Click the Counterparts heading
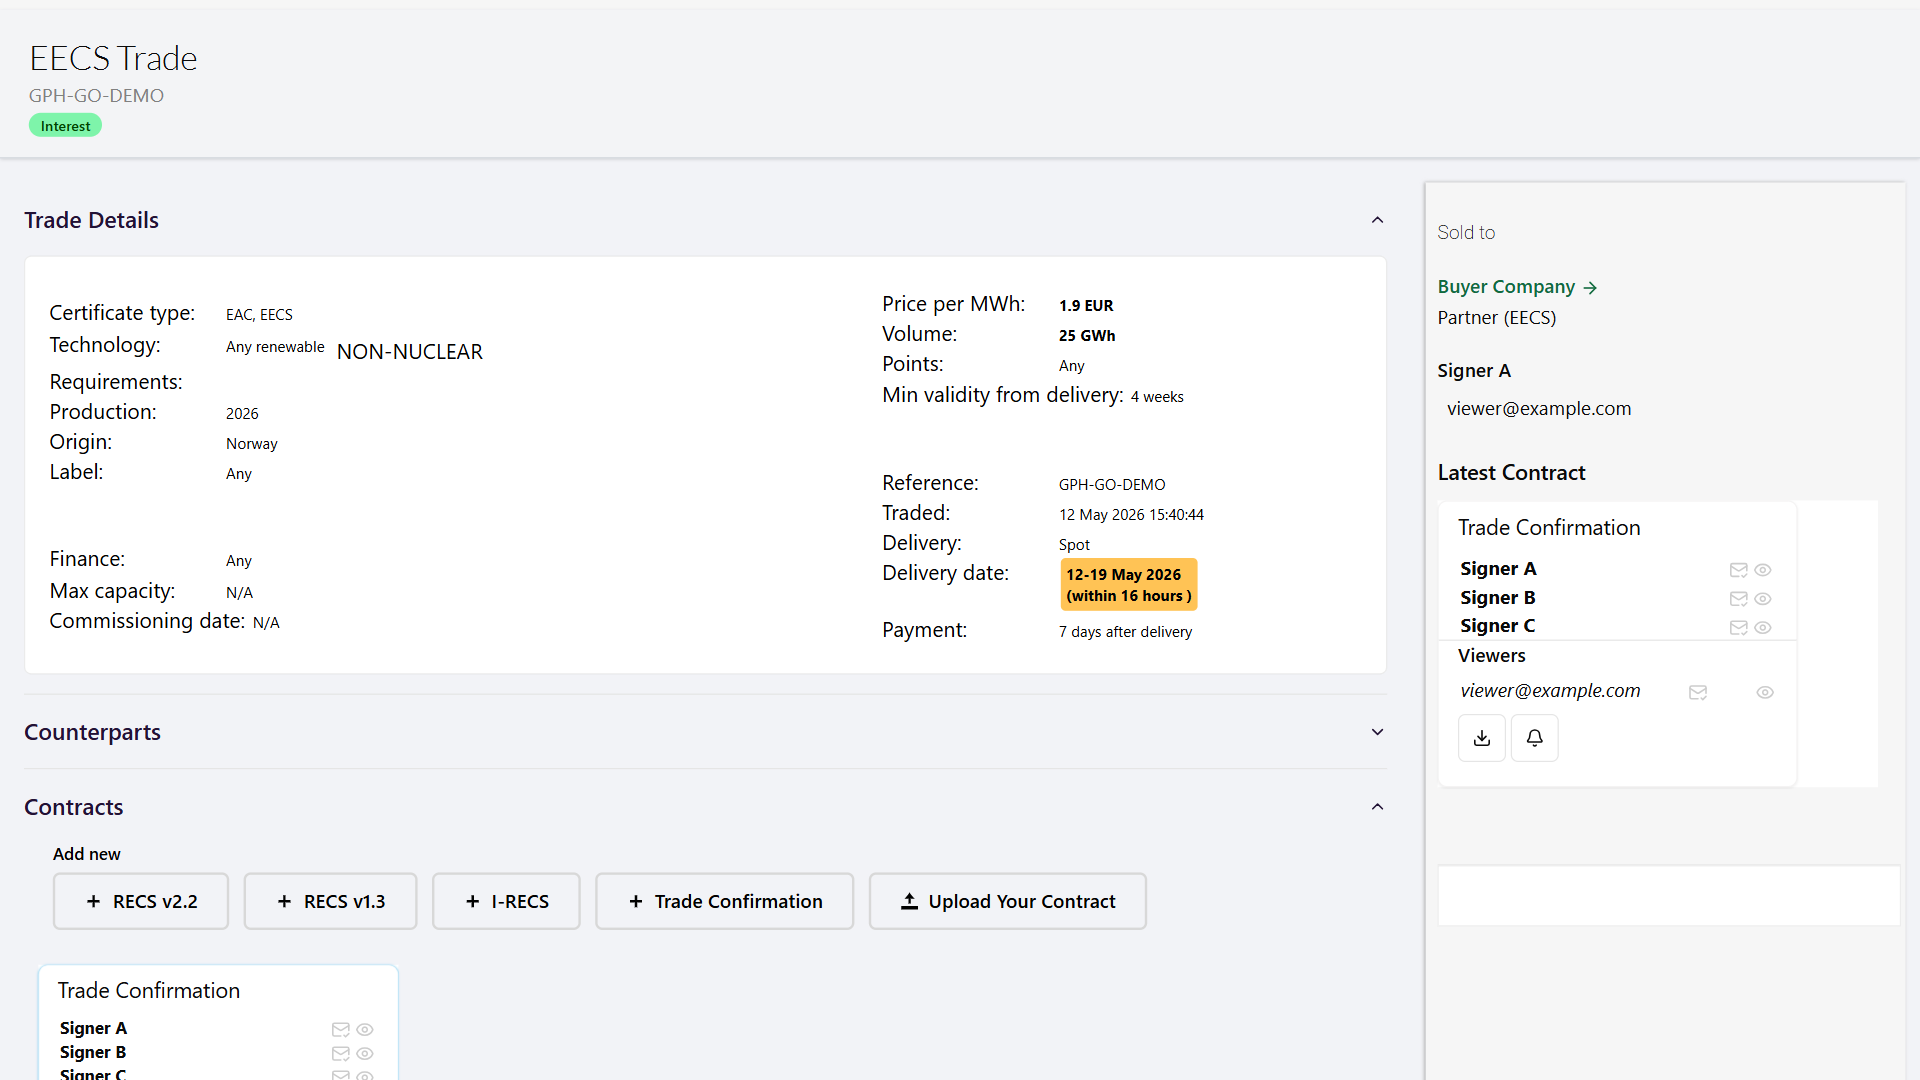1920x1080 pixels. click(92, 732)
